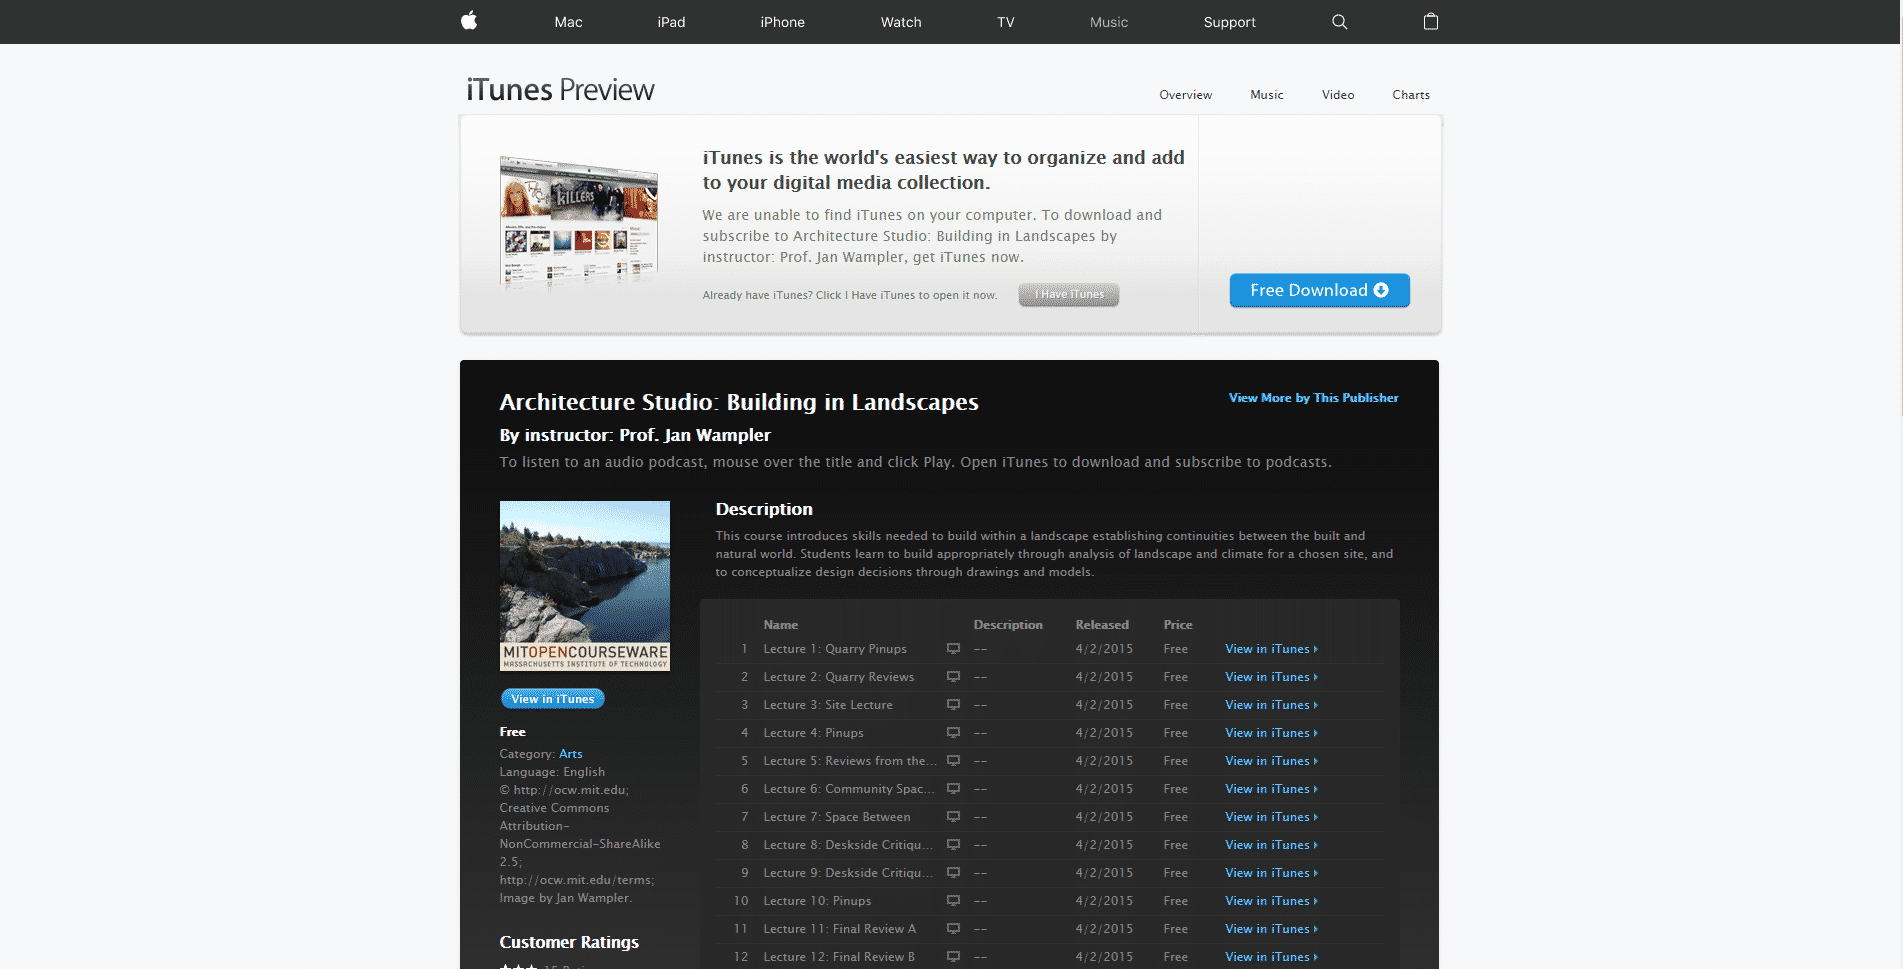View Lecture 5 in iTunes
This screenshot has height=969, width=1903.
pos(1271,761)
